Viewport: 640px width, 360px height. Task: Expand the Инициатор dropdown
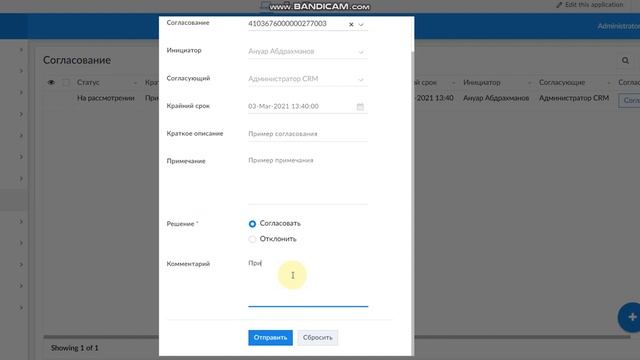[x=361, y=52]
